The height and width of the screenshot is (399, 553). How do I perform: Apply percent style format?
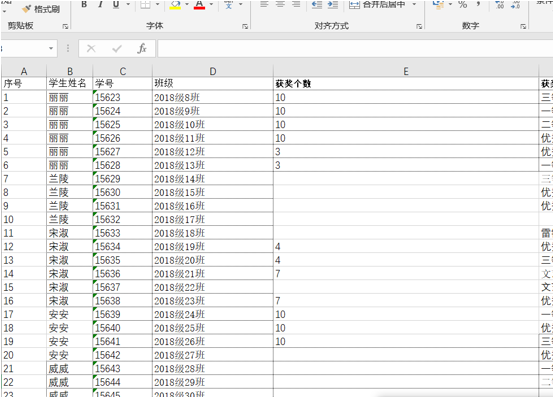(x=462, y=4)
